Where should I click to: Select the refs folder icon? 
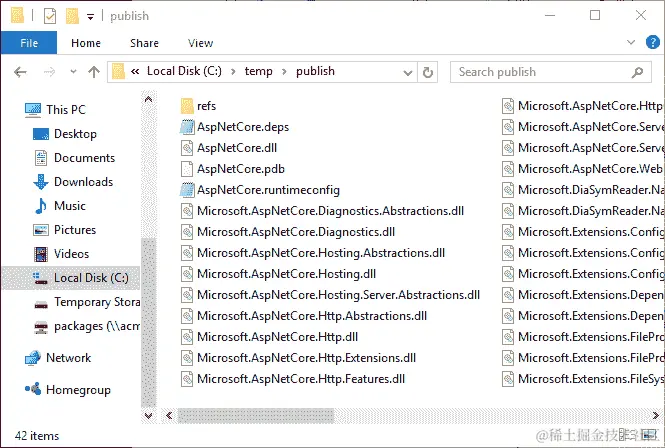coord(187,106)
